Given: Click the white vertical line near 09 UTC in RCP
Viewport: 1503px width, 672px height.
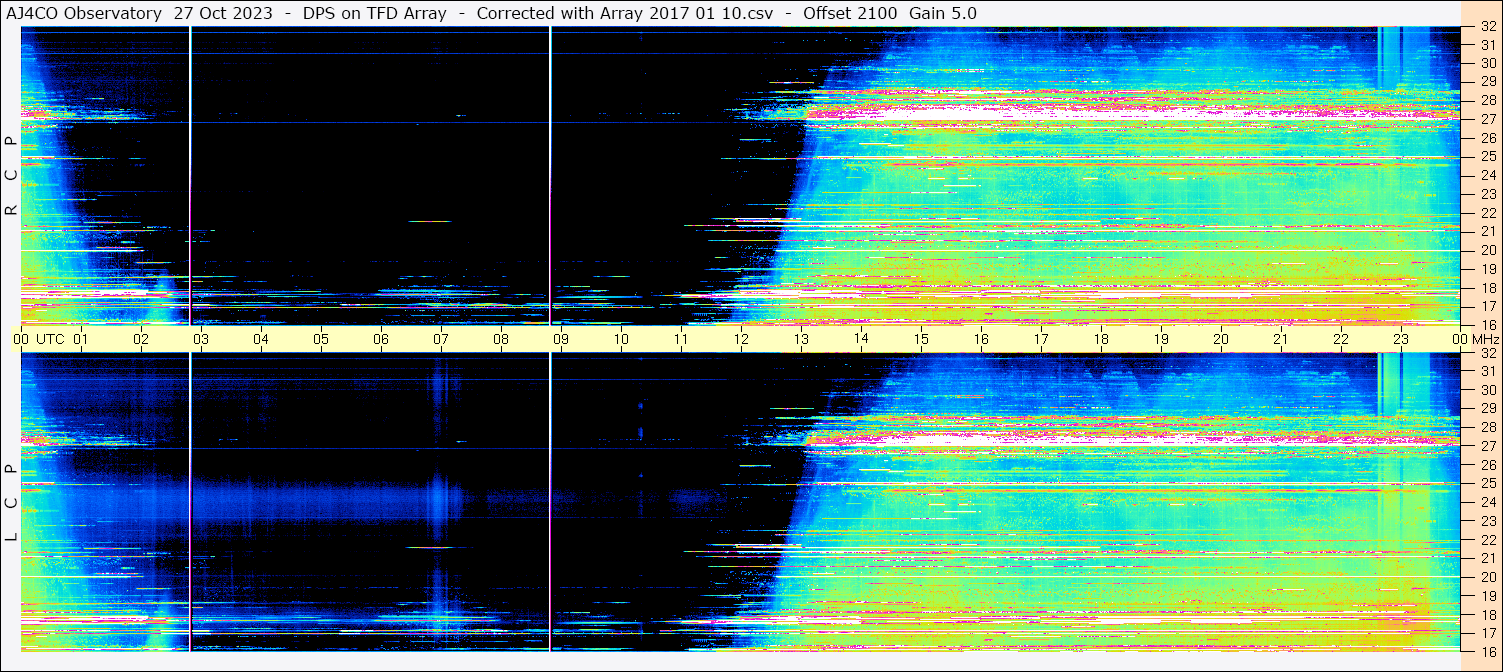Looking at the screenshot, I should [551, 175].
